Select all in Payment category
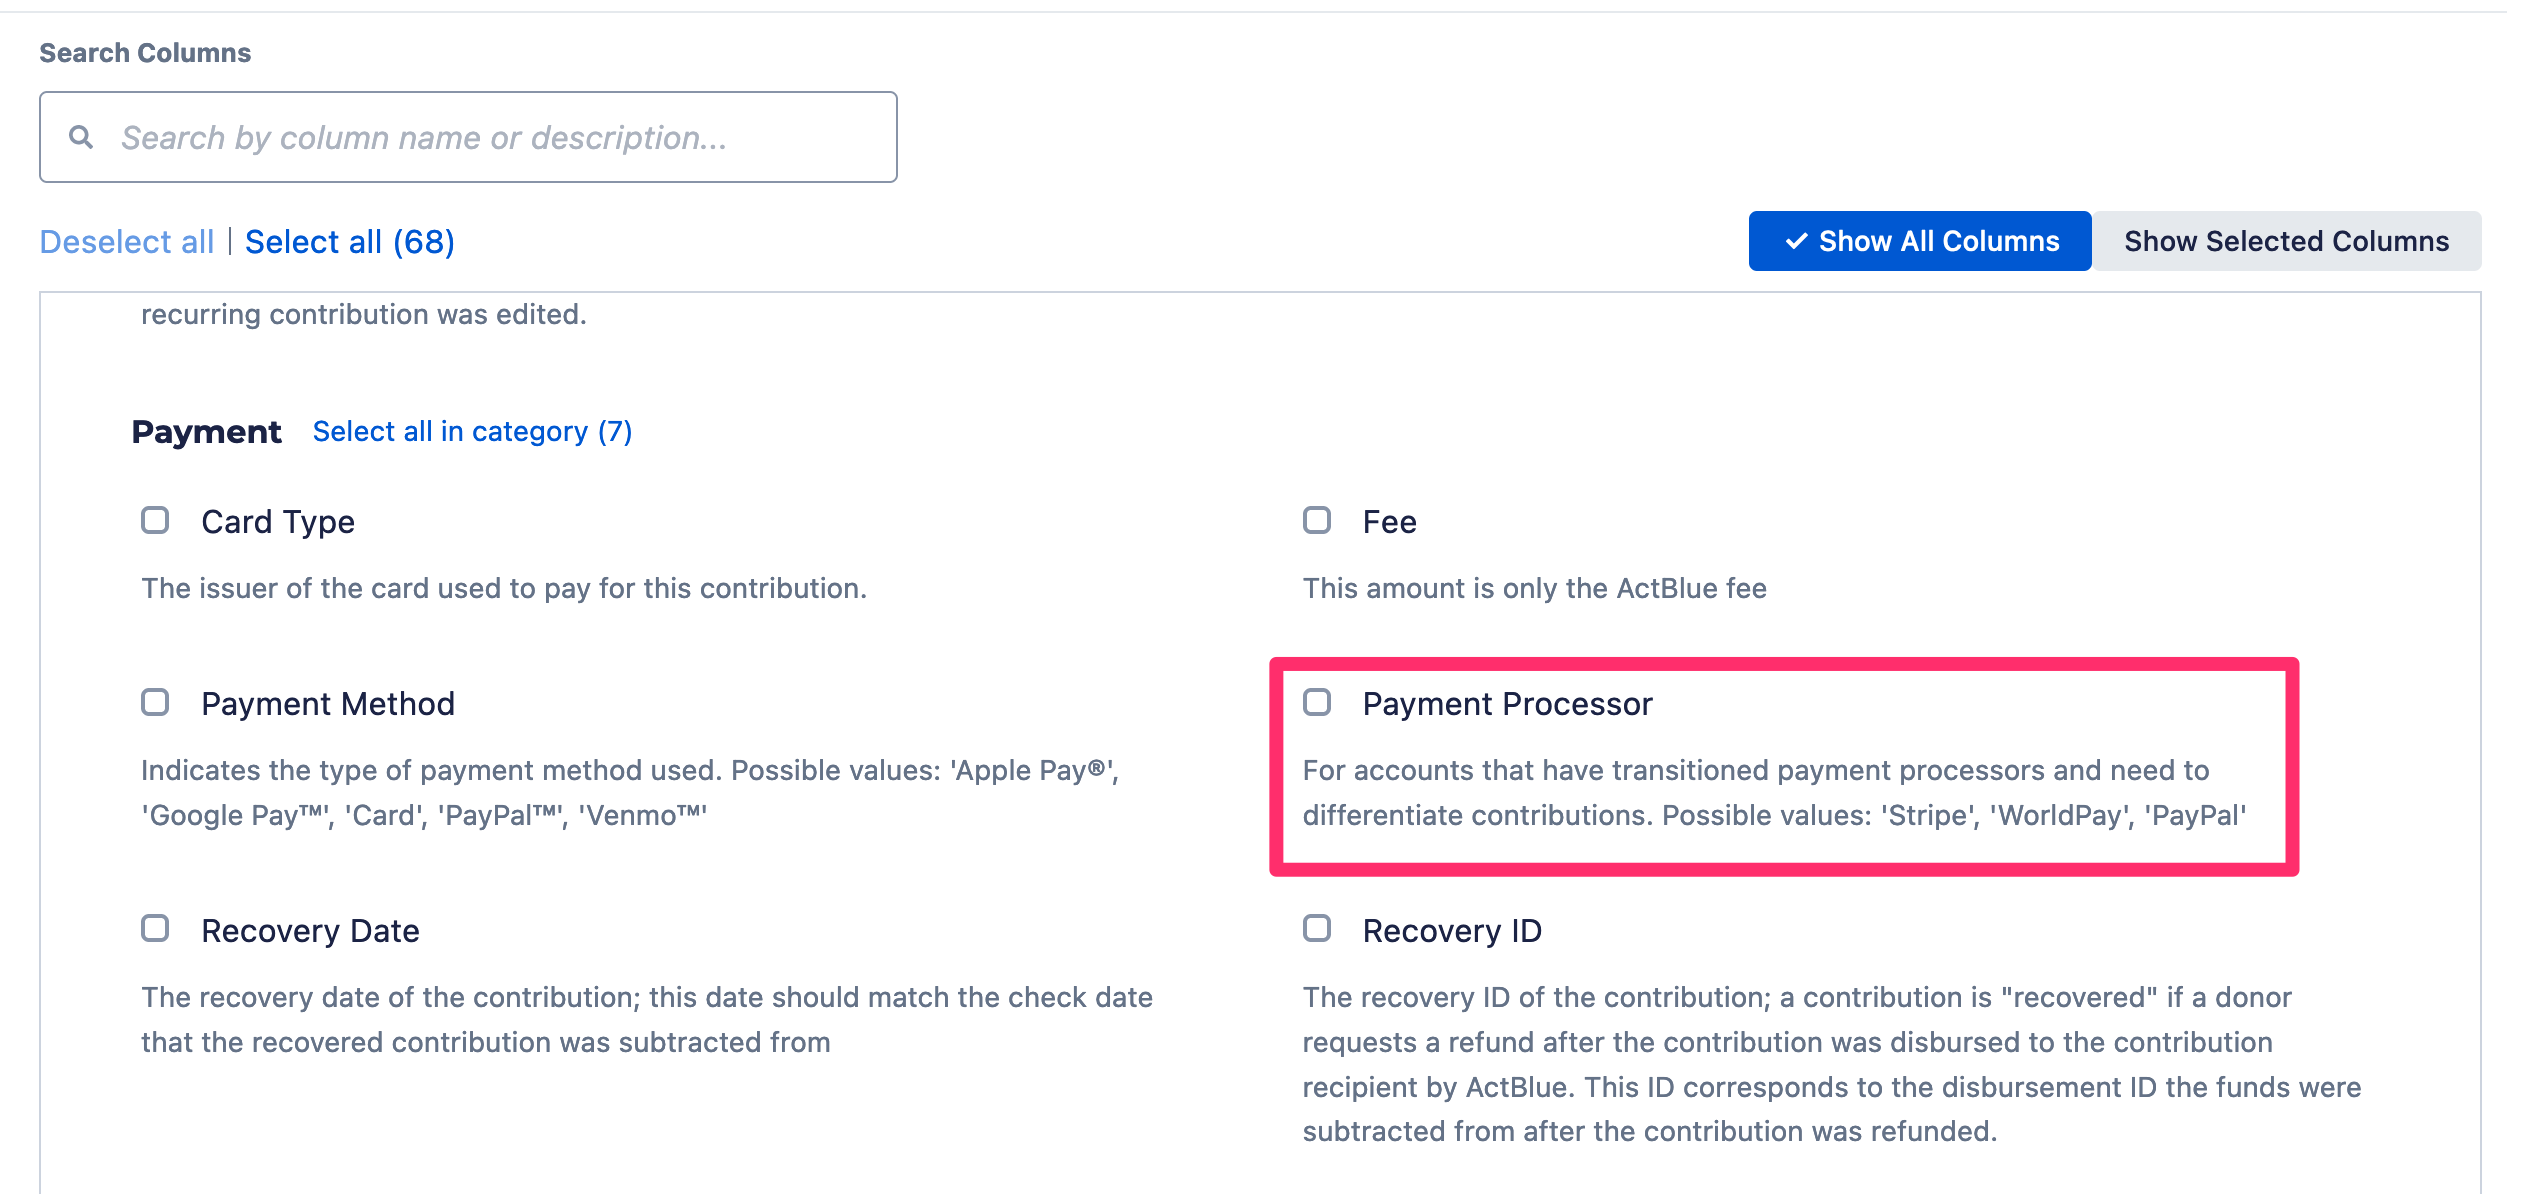This screenshot has width=2548, height=1194. pyautogui.click(x=472, y=432)
